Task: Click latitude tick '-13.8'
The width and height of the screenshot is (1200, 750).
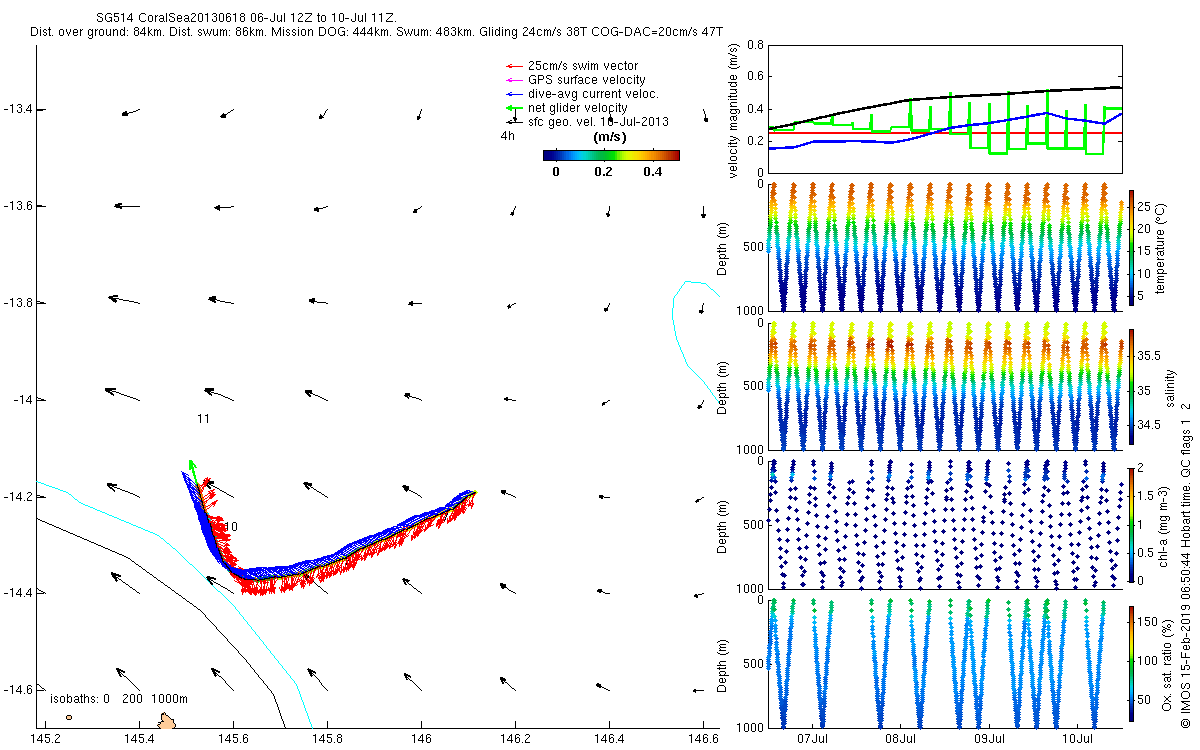Action: [17, 303]
